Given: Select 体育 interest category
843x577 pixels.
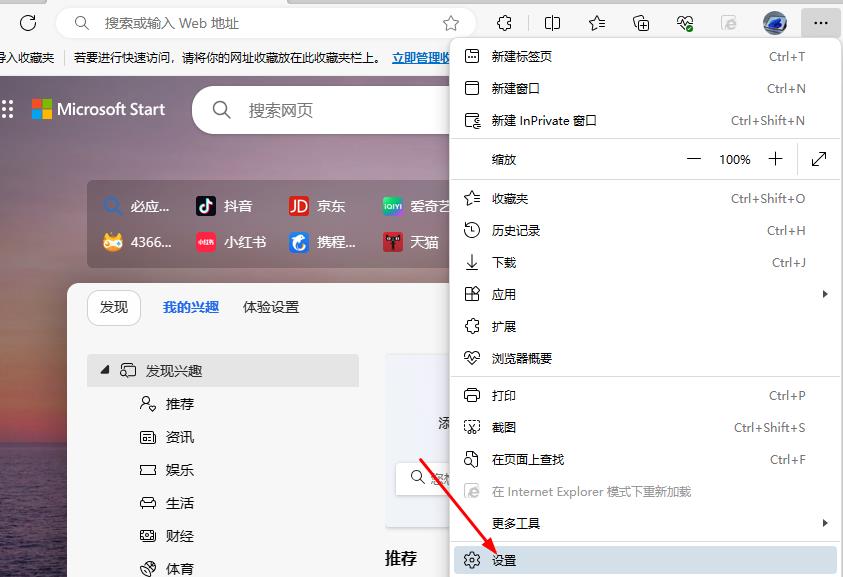Looking at the screenshot, I should tap(167, 568).
